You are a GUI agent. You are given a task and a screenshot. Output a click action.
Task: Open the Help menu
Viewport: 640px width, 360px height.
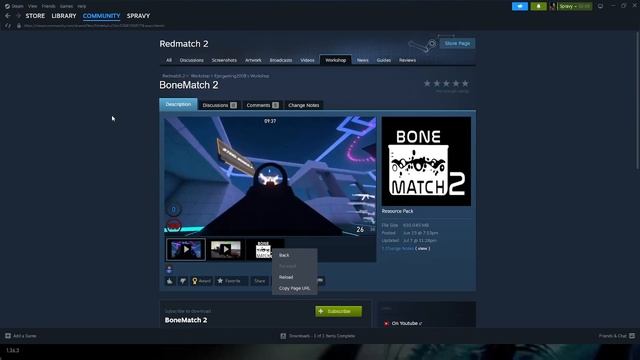coord(82,6)
